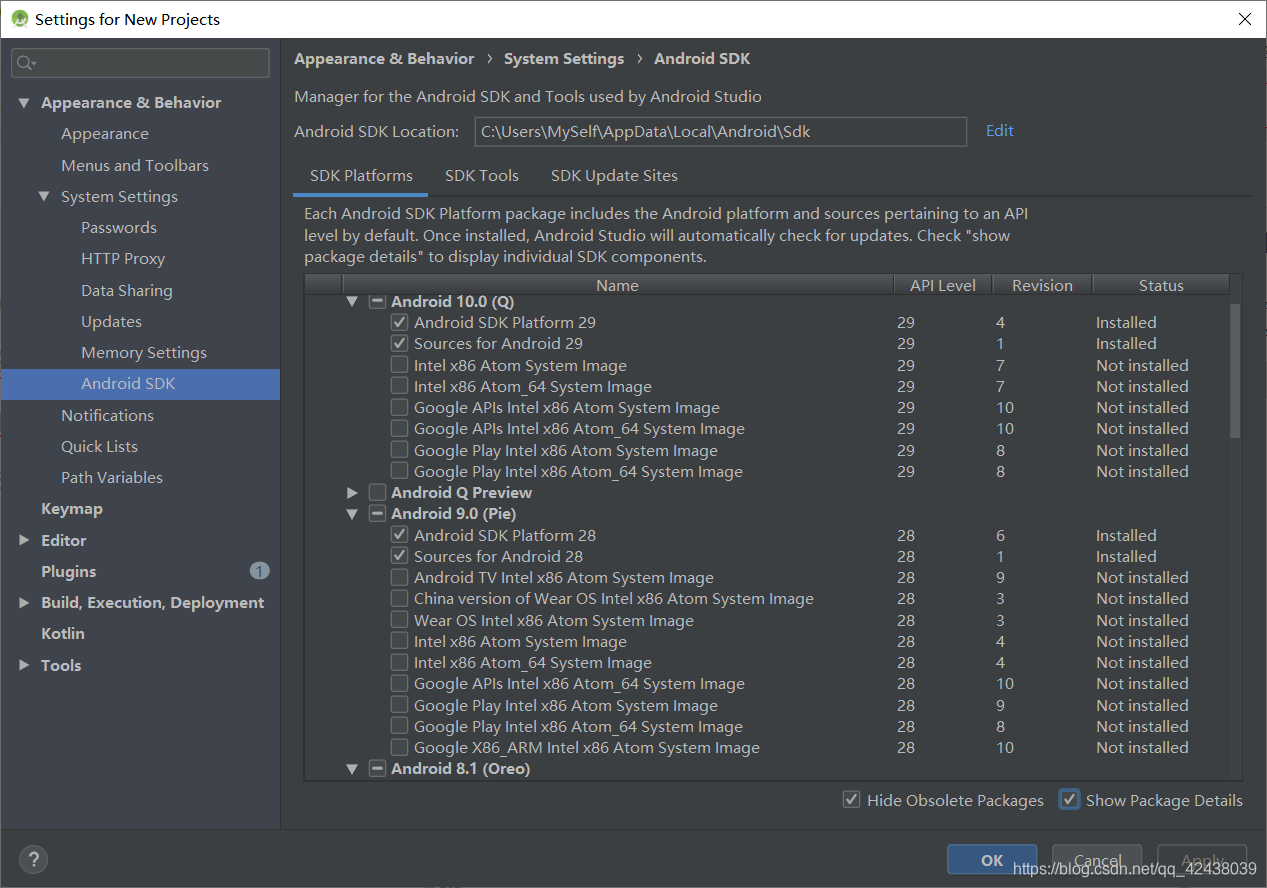Open the Passwords settings page
This screenshot has width=1267, height=888.
[x=119, y=227]
